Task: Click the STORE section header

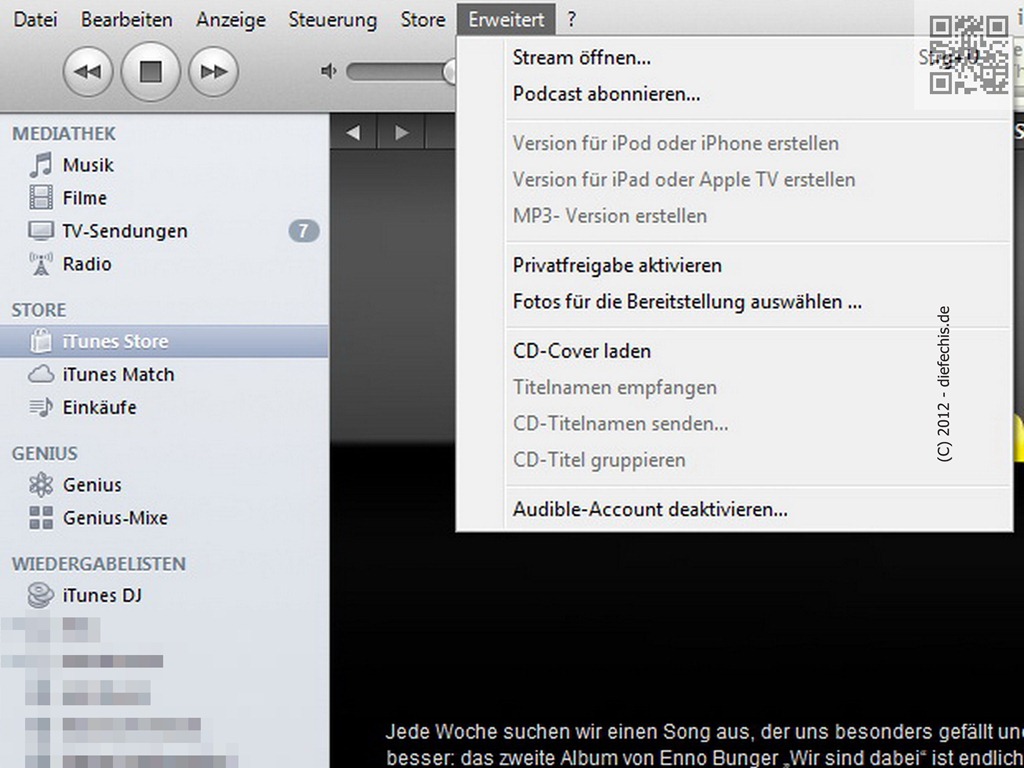Action: [x=39, y=310]
